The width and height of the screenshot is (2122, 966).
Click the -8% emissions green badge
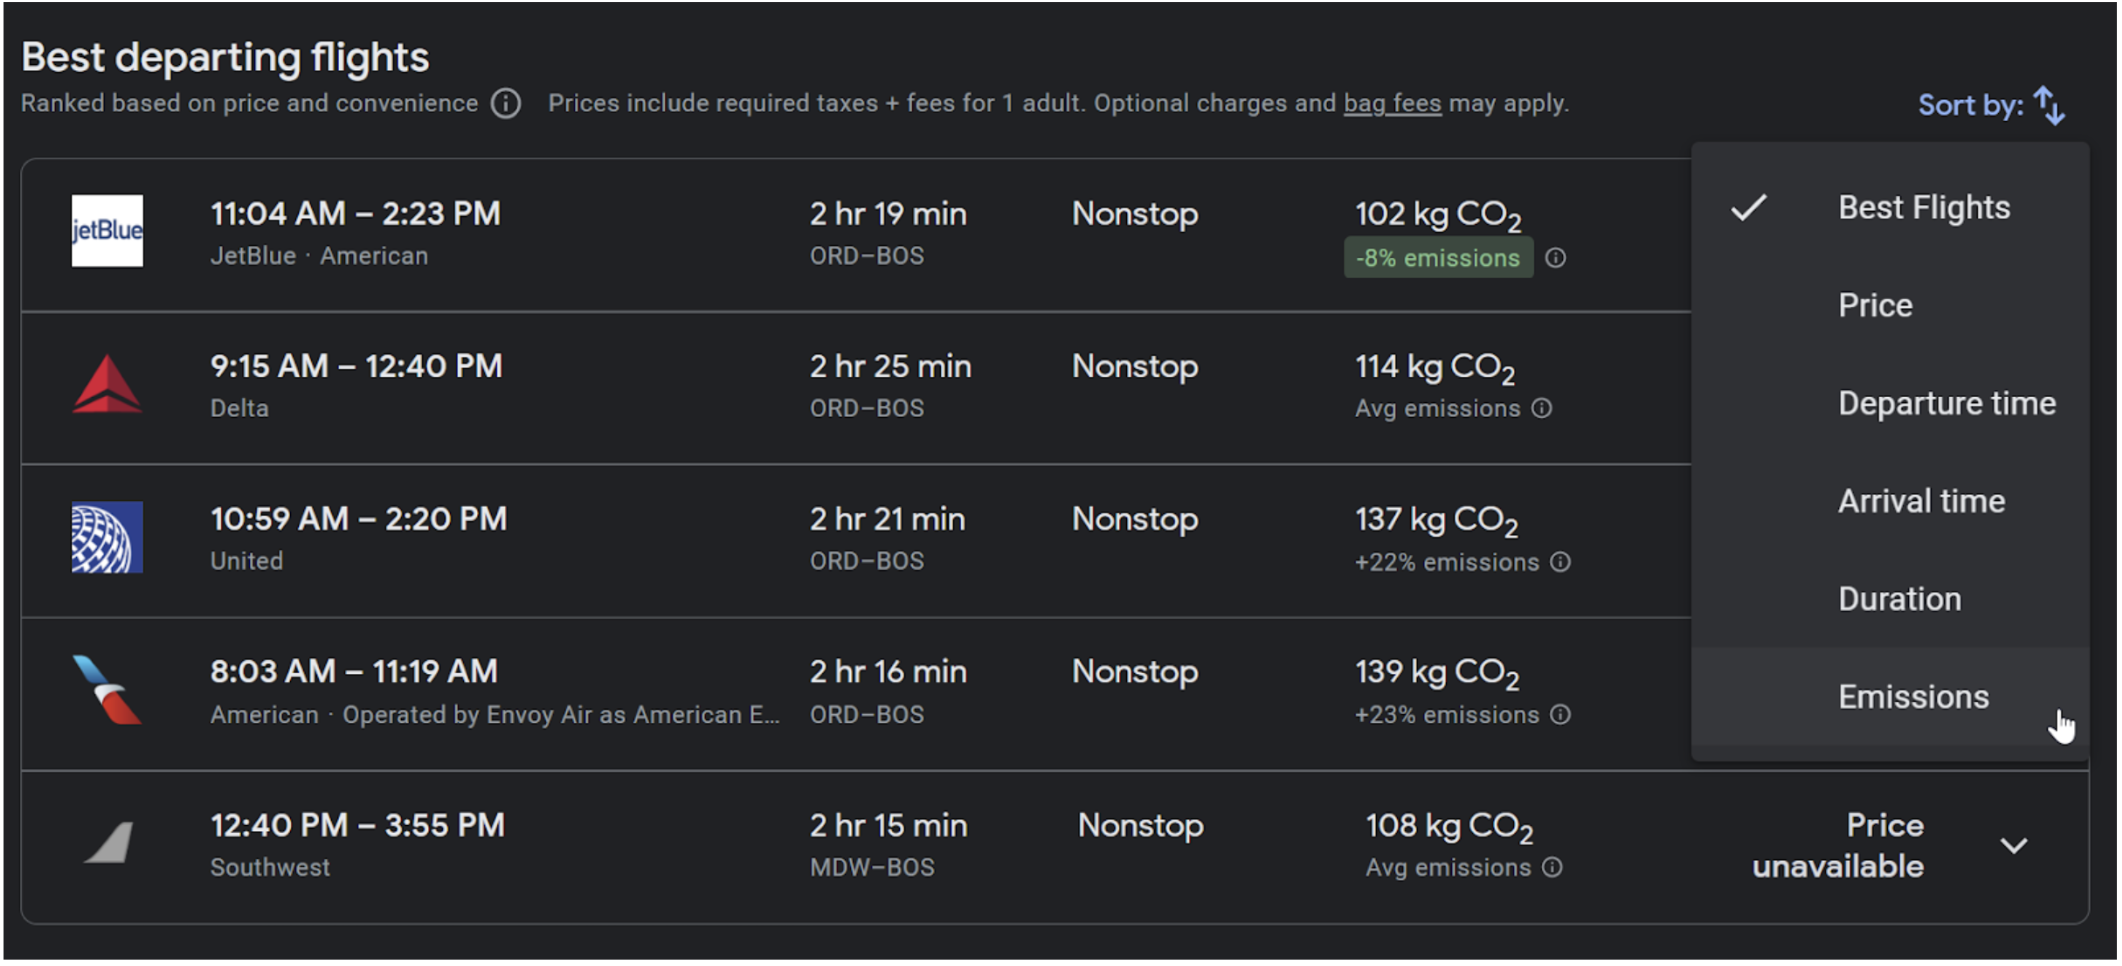click(1437, 258)
